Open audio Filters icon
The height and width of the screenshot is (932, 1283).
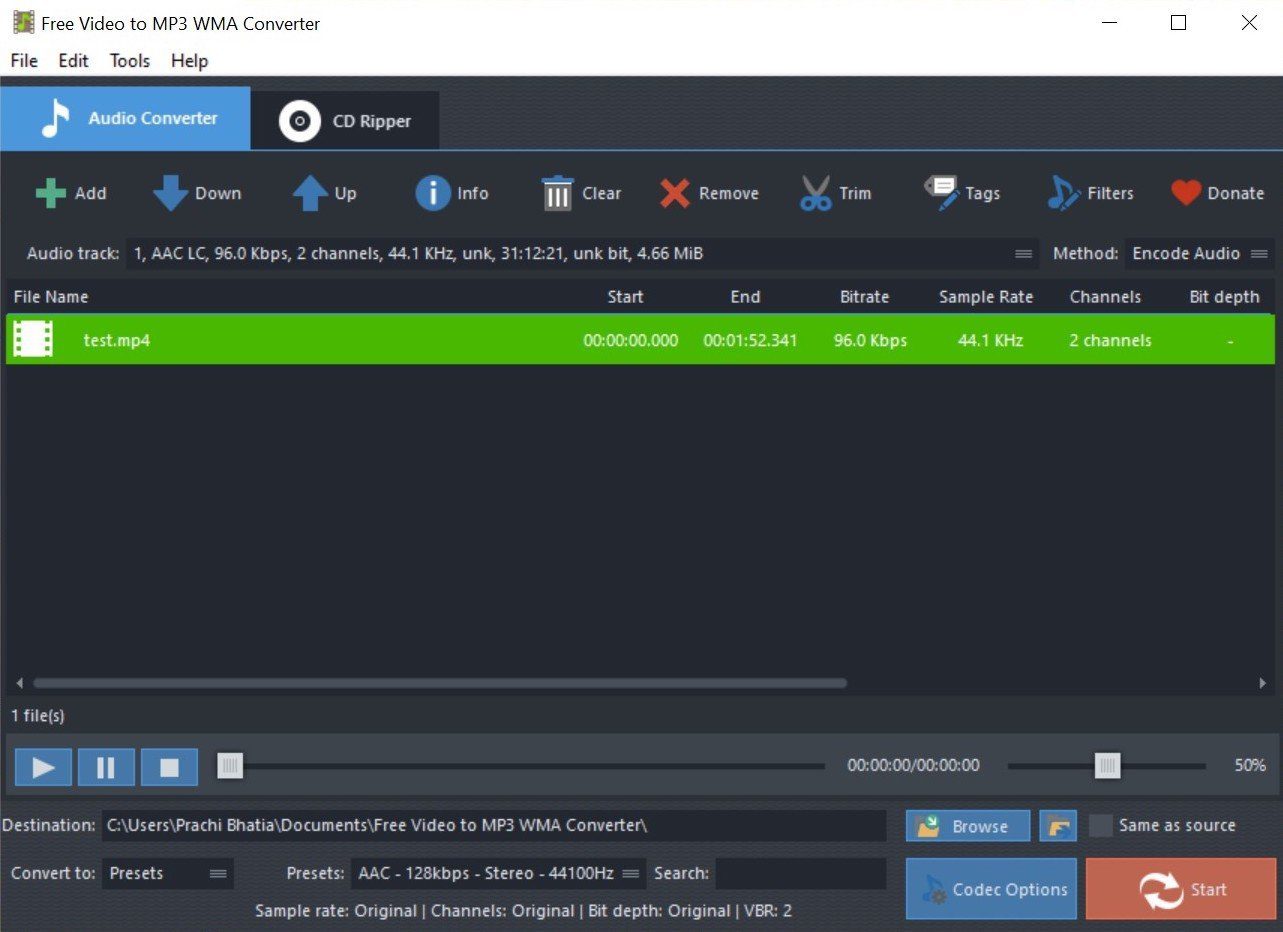pyautogui.click(x=1064, y=193)
